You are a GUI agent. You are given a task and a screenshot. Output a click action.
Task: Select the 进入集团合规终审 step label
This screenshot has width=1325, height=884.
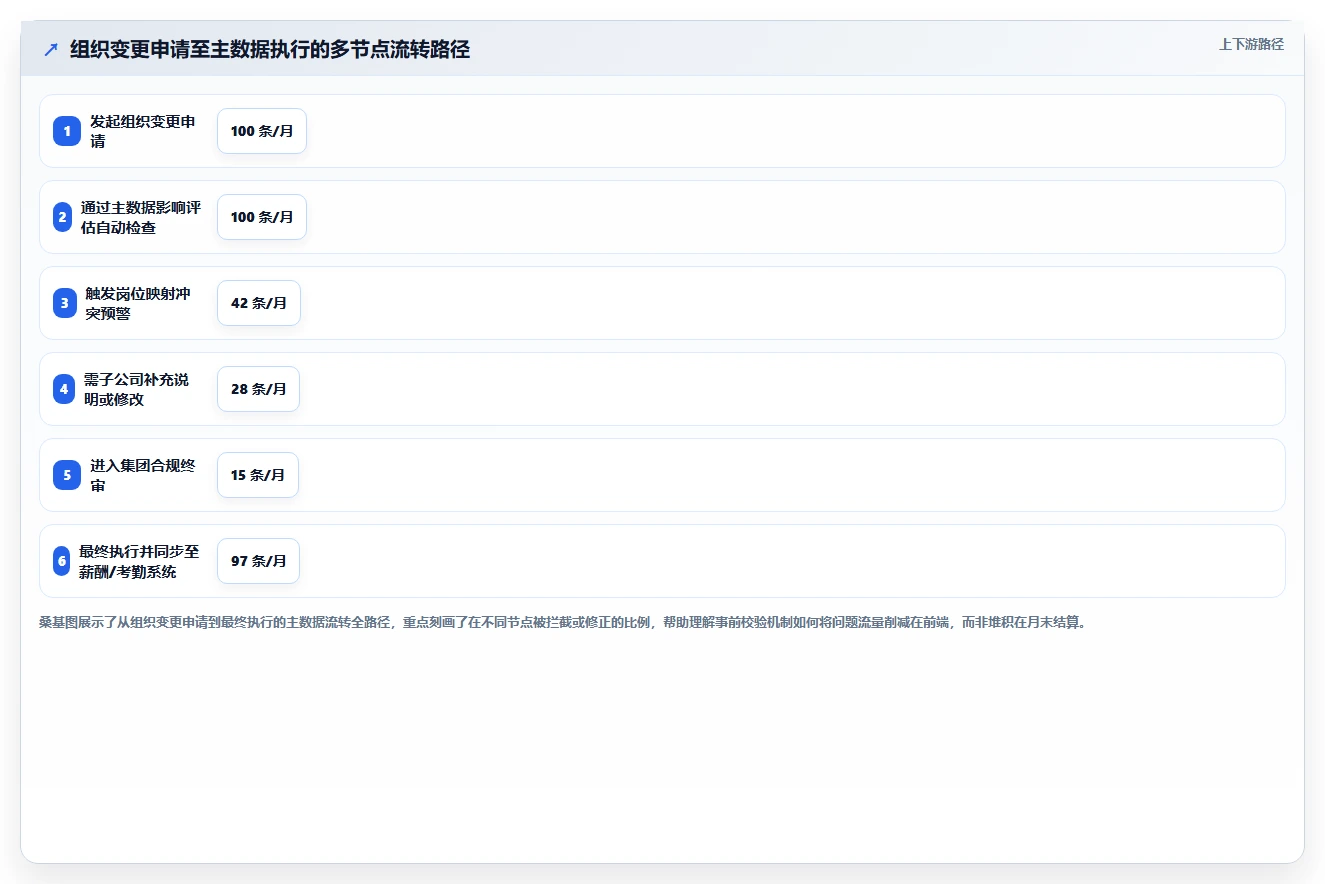pyautogui.click(x=144, y=475)
